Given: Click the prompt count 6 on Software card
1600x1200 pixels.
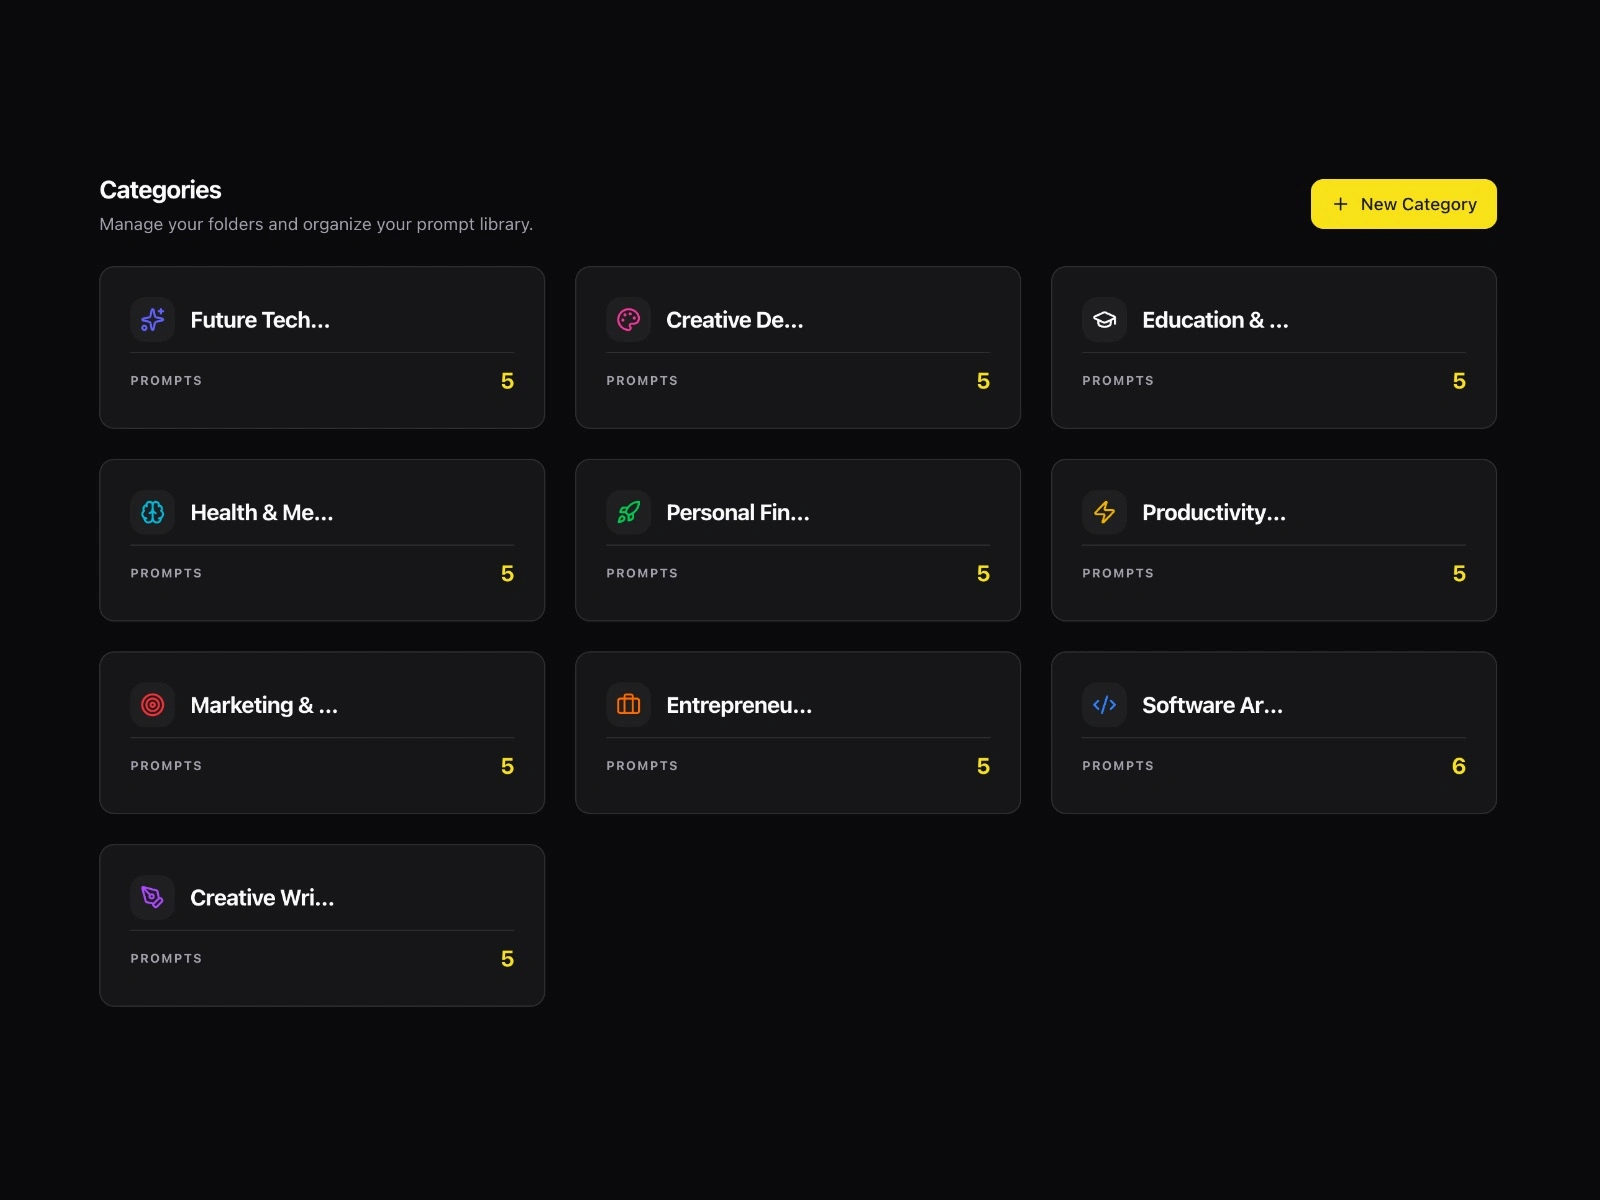Looking at the screenshot, I should (x=1458, y=766).
